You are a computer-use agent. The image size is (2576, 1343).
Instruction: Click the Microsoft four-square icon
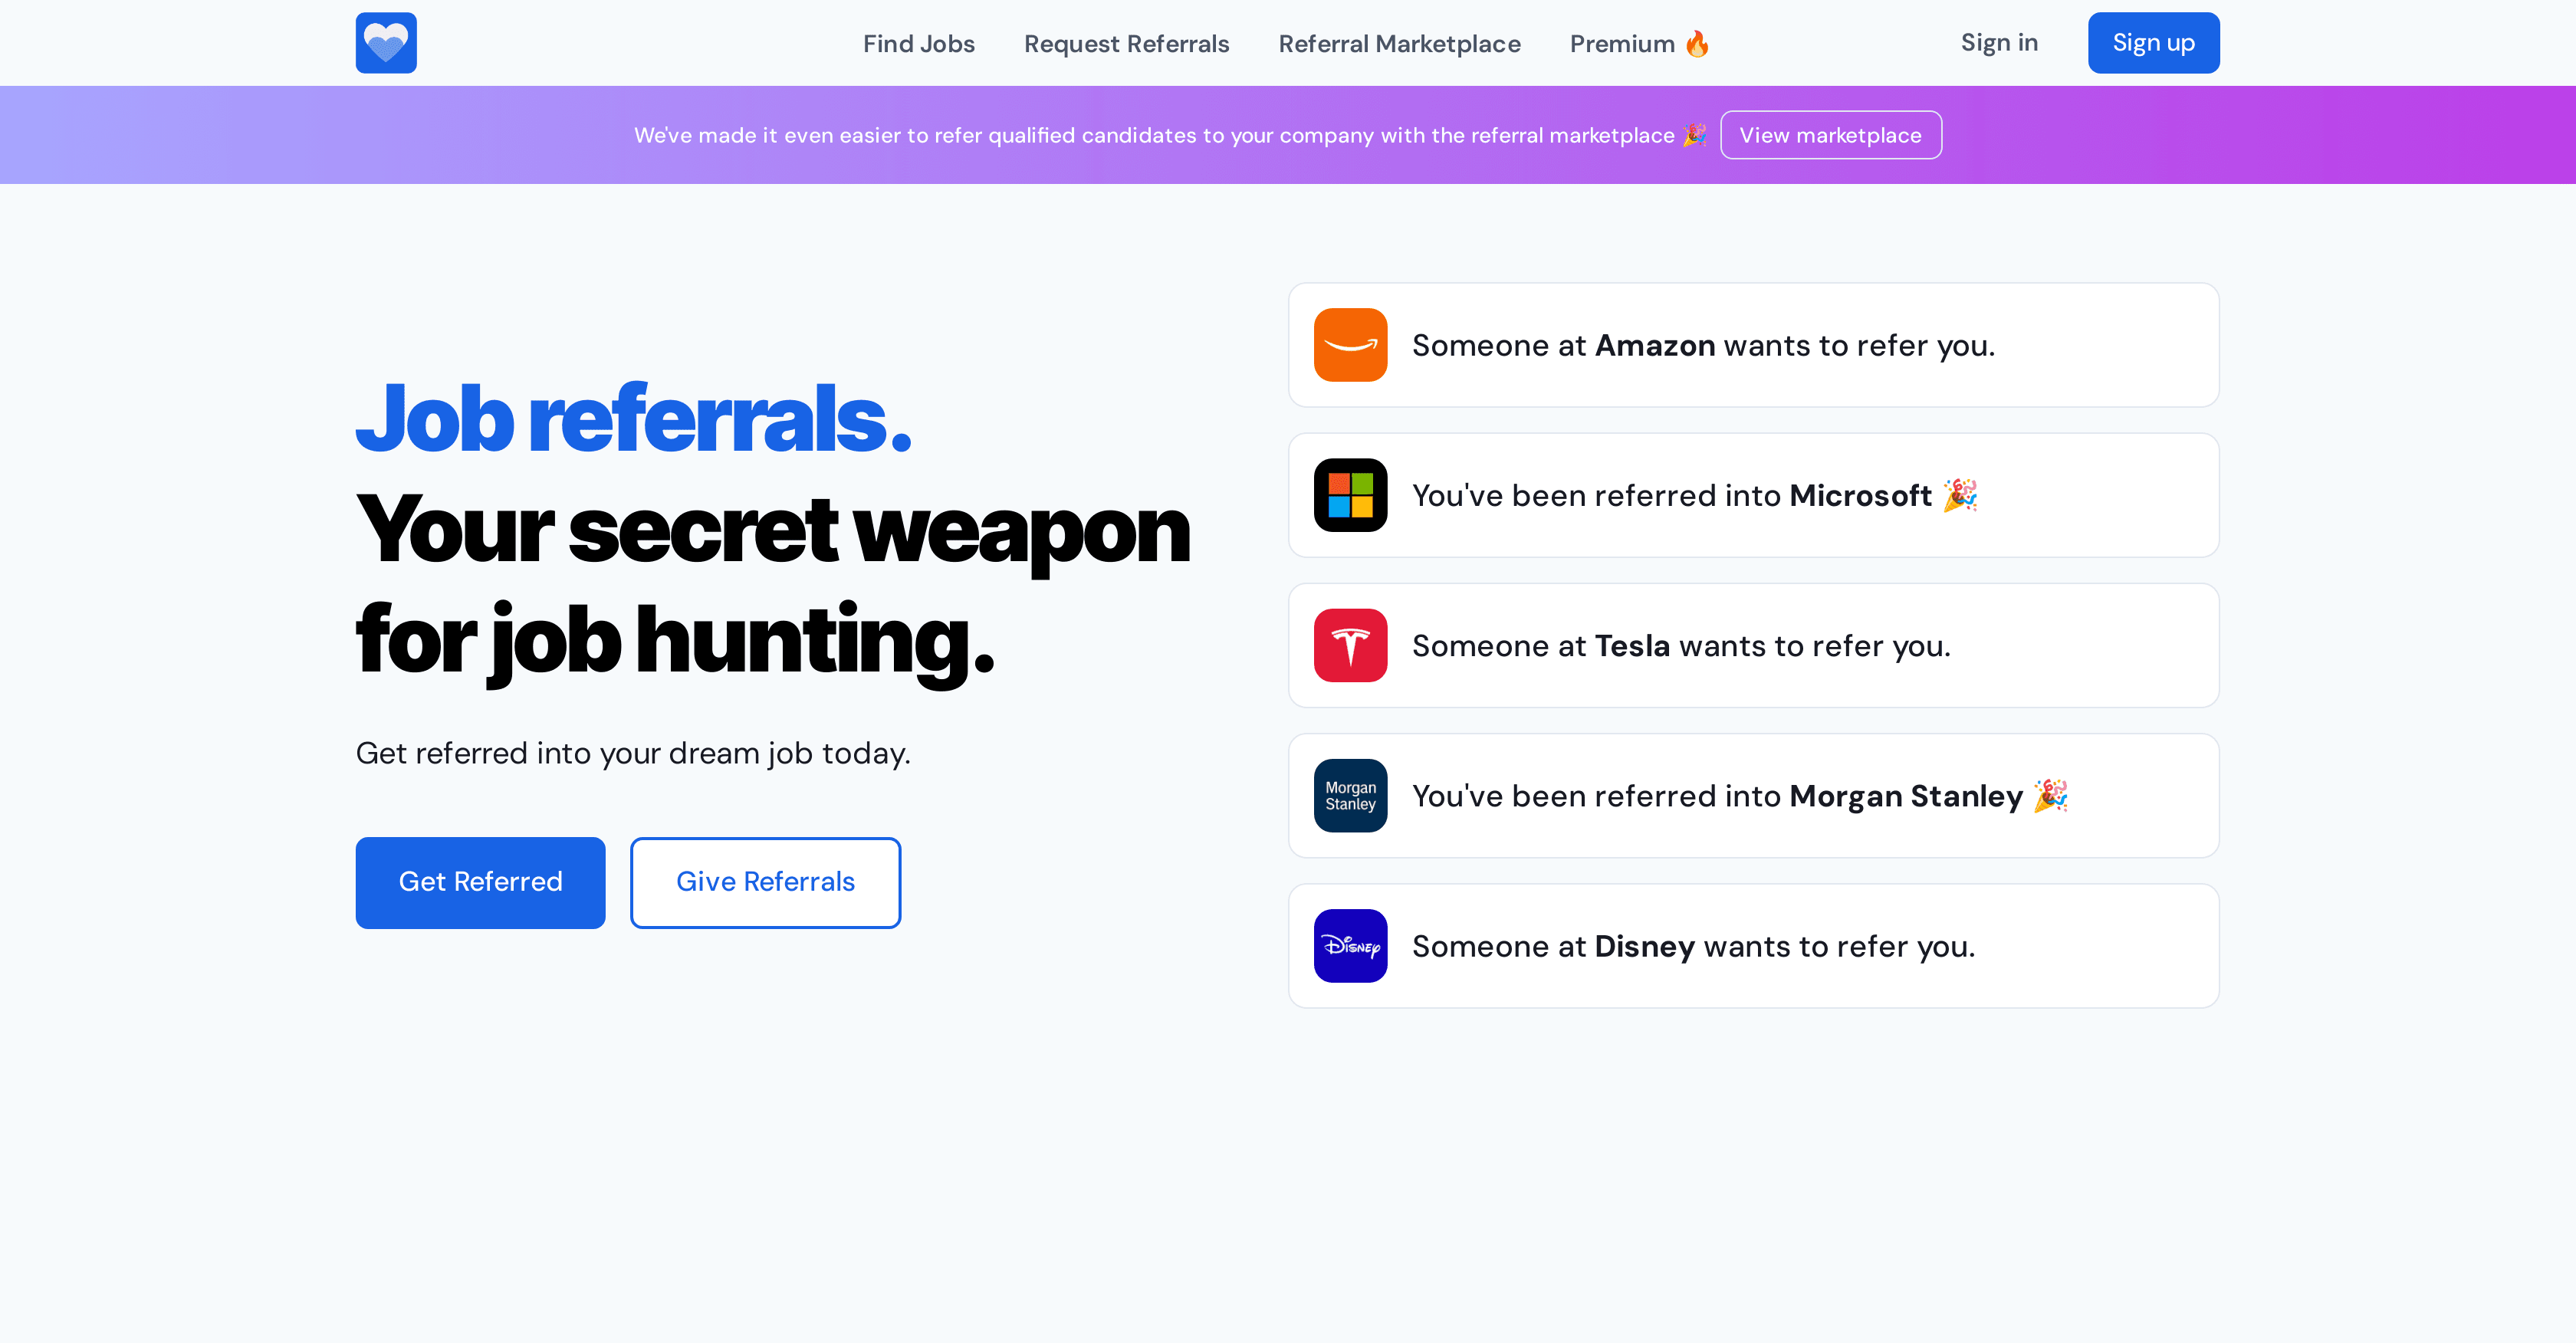tap(1350, 495)
